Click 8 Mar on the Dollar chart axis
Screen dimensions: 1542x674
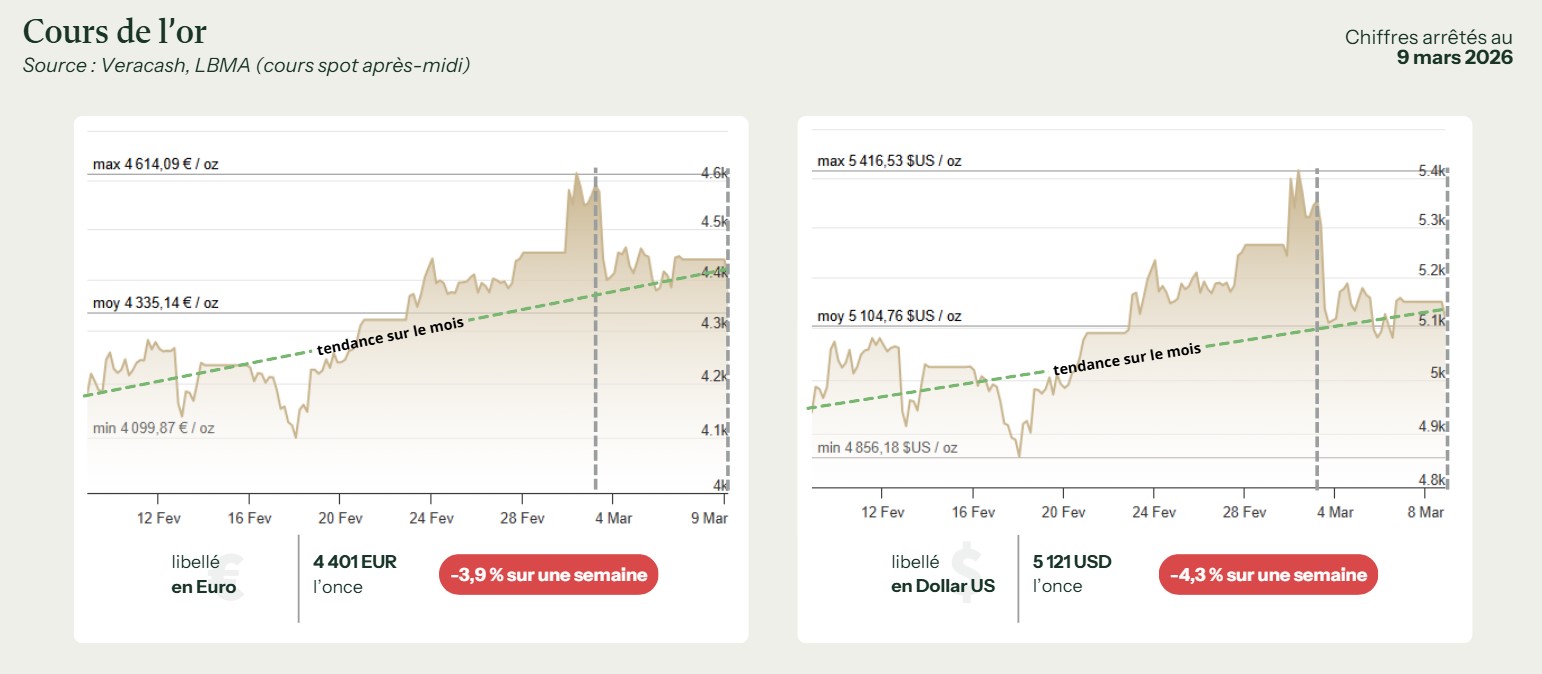pos(1425,512)
